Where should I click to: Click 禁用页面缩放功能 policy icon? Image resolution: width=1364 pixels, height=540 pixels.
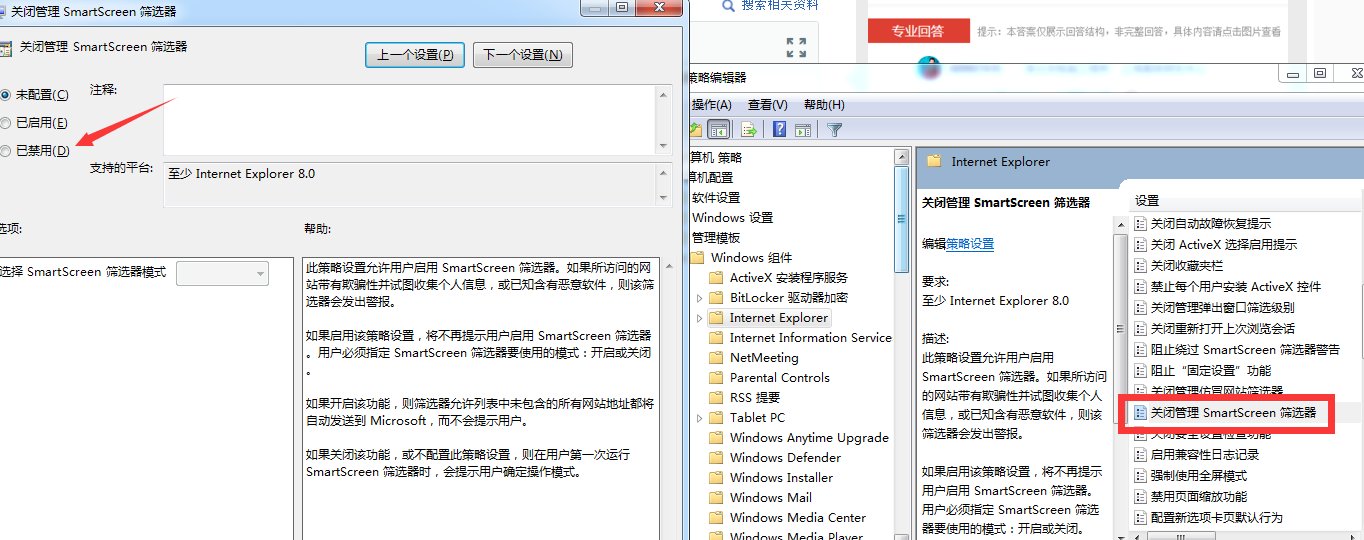(x=1141, y=496)
